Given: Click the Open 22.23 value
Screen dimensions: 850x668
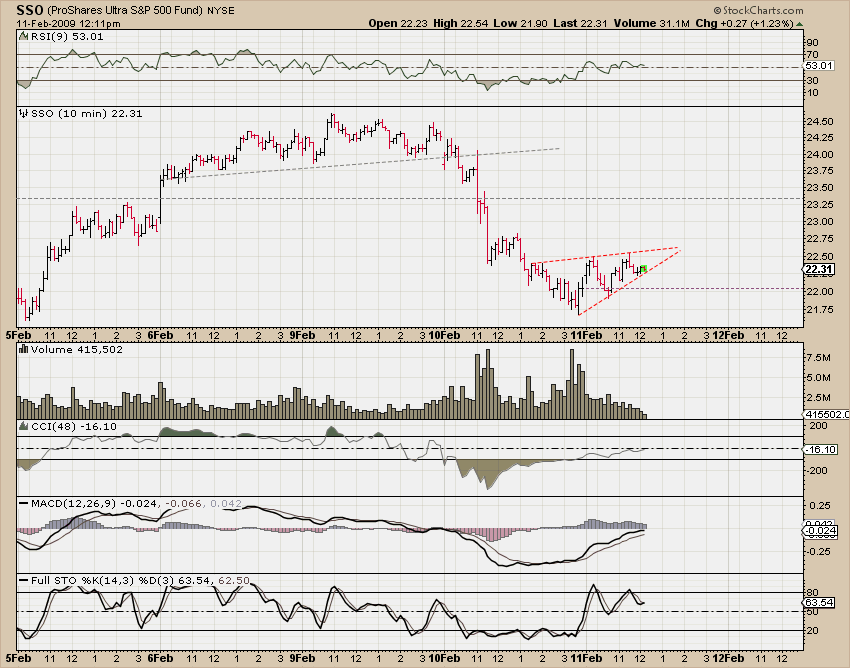Looking at the screenshot, I should (398, 23).
